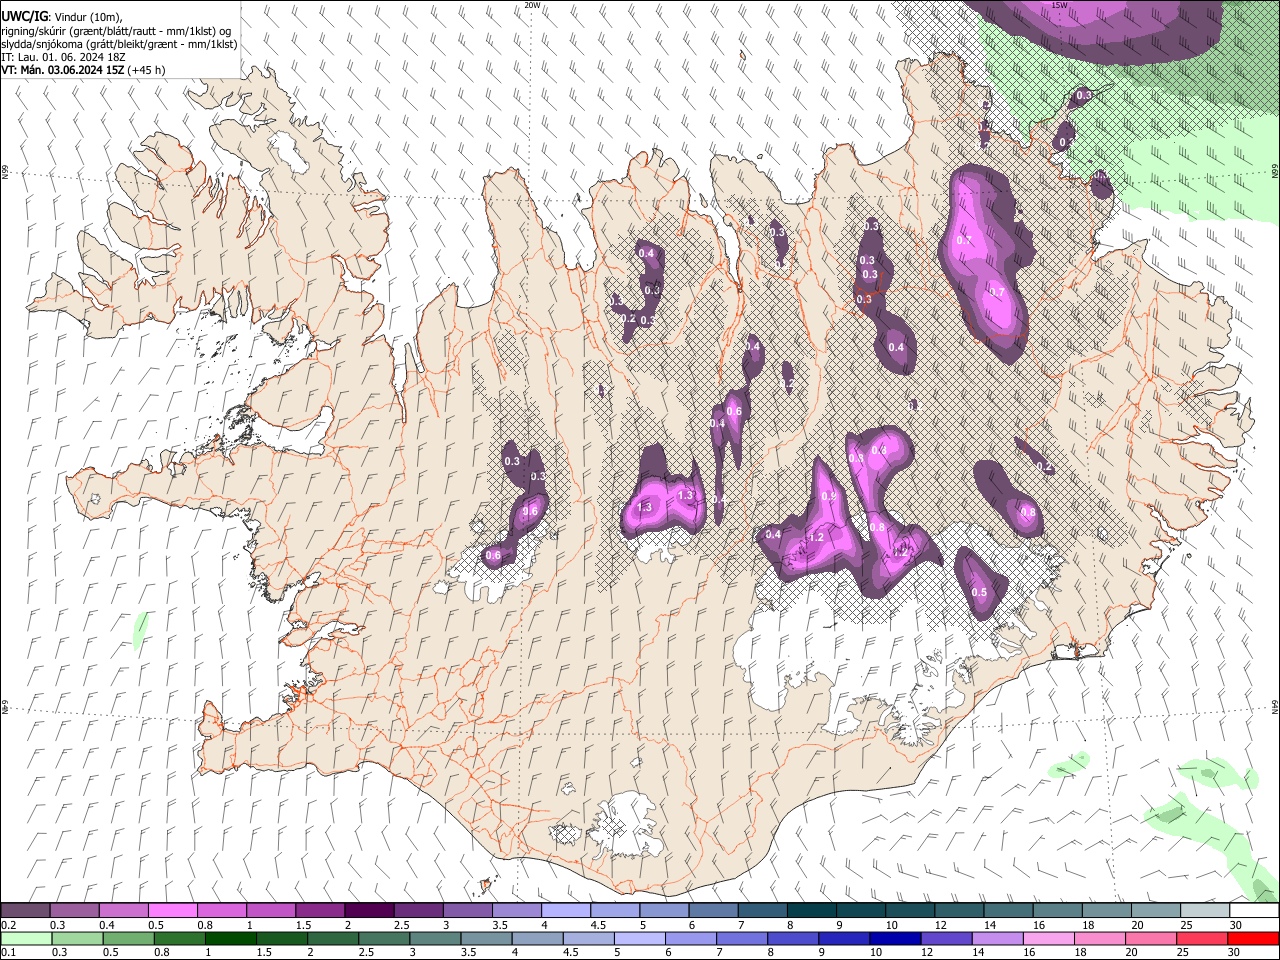Image resolution: width=1280 pixels, height=960 pixels.
Task: Click the '30' label ending the lower legend row
Action: pos(1235,953)
